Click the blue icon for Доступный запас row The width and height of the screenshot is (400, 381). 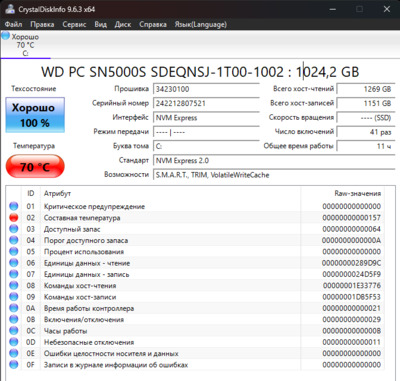(x=14, y=229)
